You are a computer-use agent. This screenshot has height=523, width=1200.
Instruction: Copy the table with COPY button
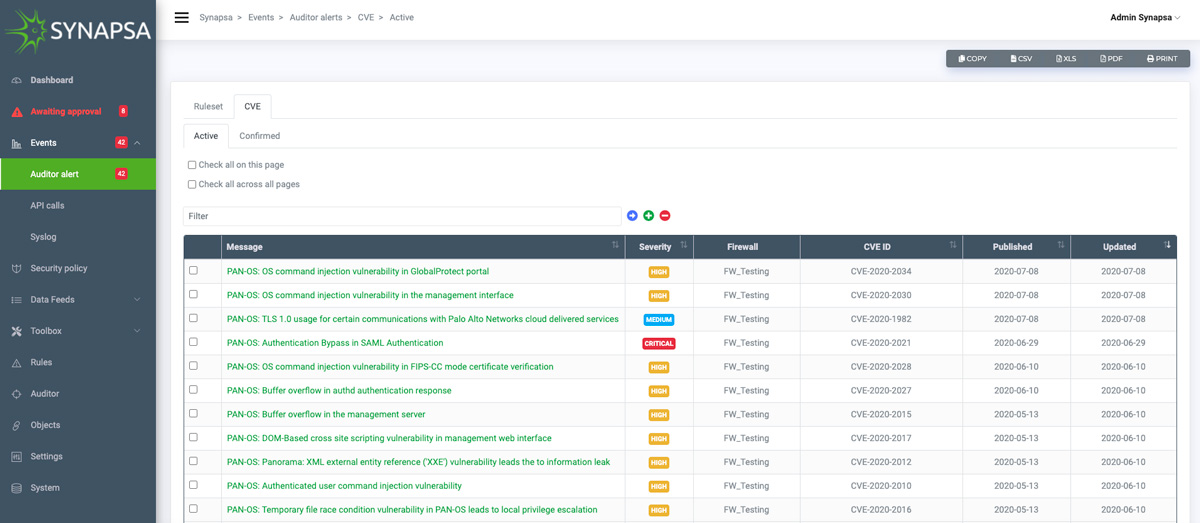click(x=972, y=59)
